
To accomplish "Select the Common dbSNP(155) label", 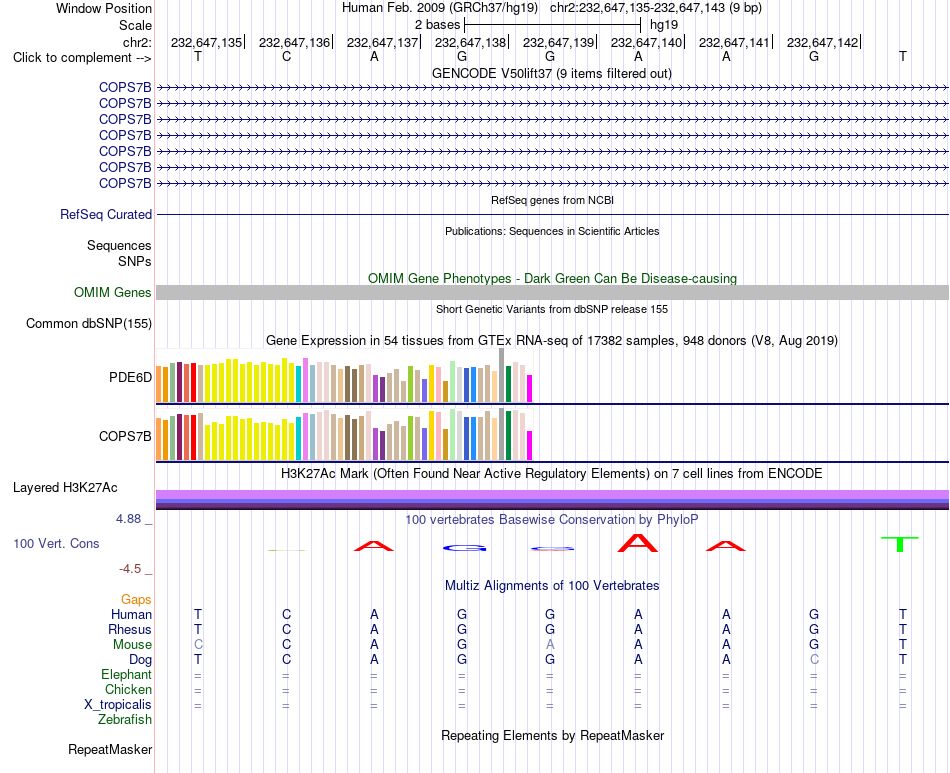I will pyautogui.click(x=89, y=323).
